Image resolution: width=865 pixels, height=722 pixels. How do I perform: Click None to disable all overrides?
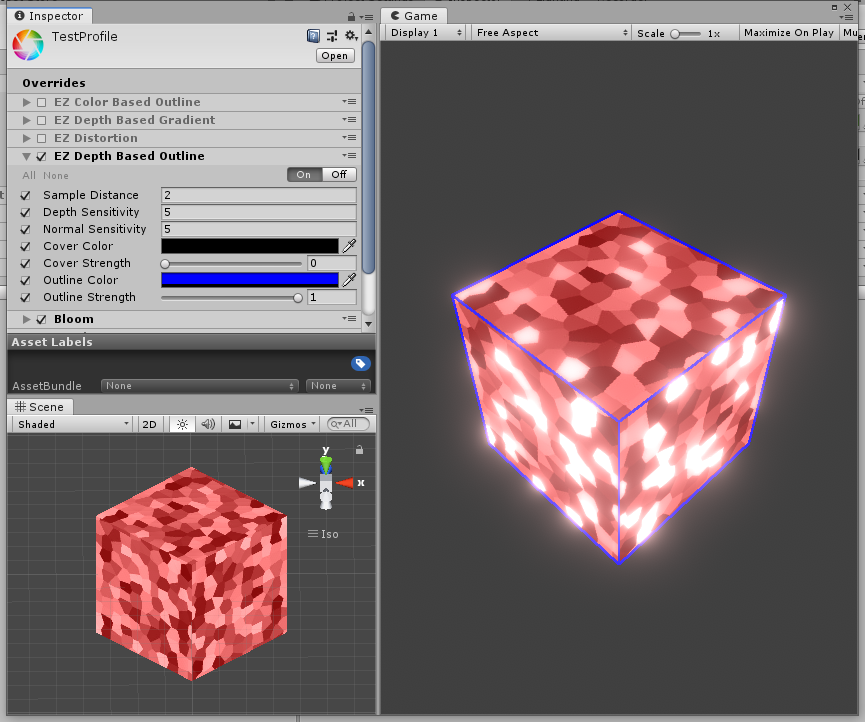click(x=56, y=175)
